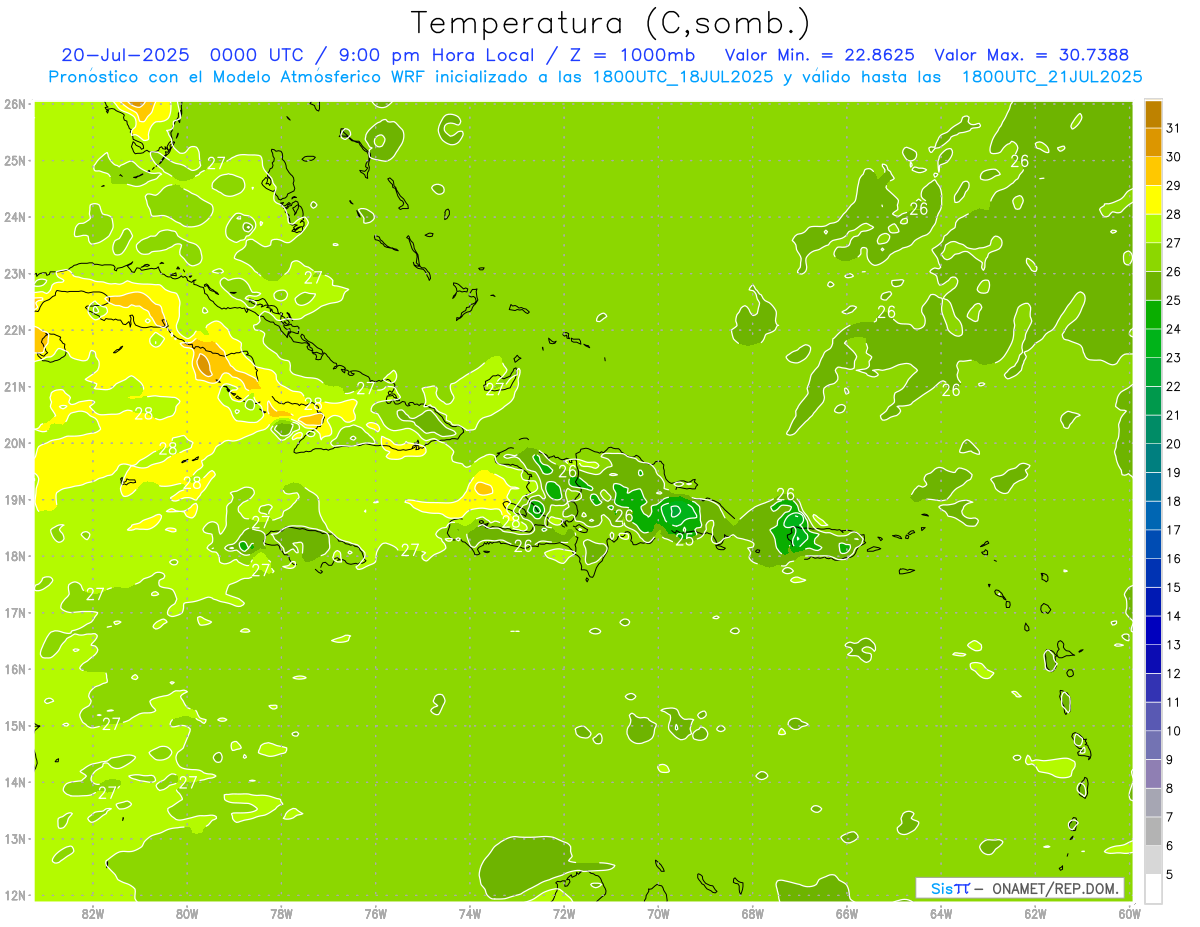1200x927 pixels.
Task: Click the "66W" longitude label
Action: coord(847,914)
